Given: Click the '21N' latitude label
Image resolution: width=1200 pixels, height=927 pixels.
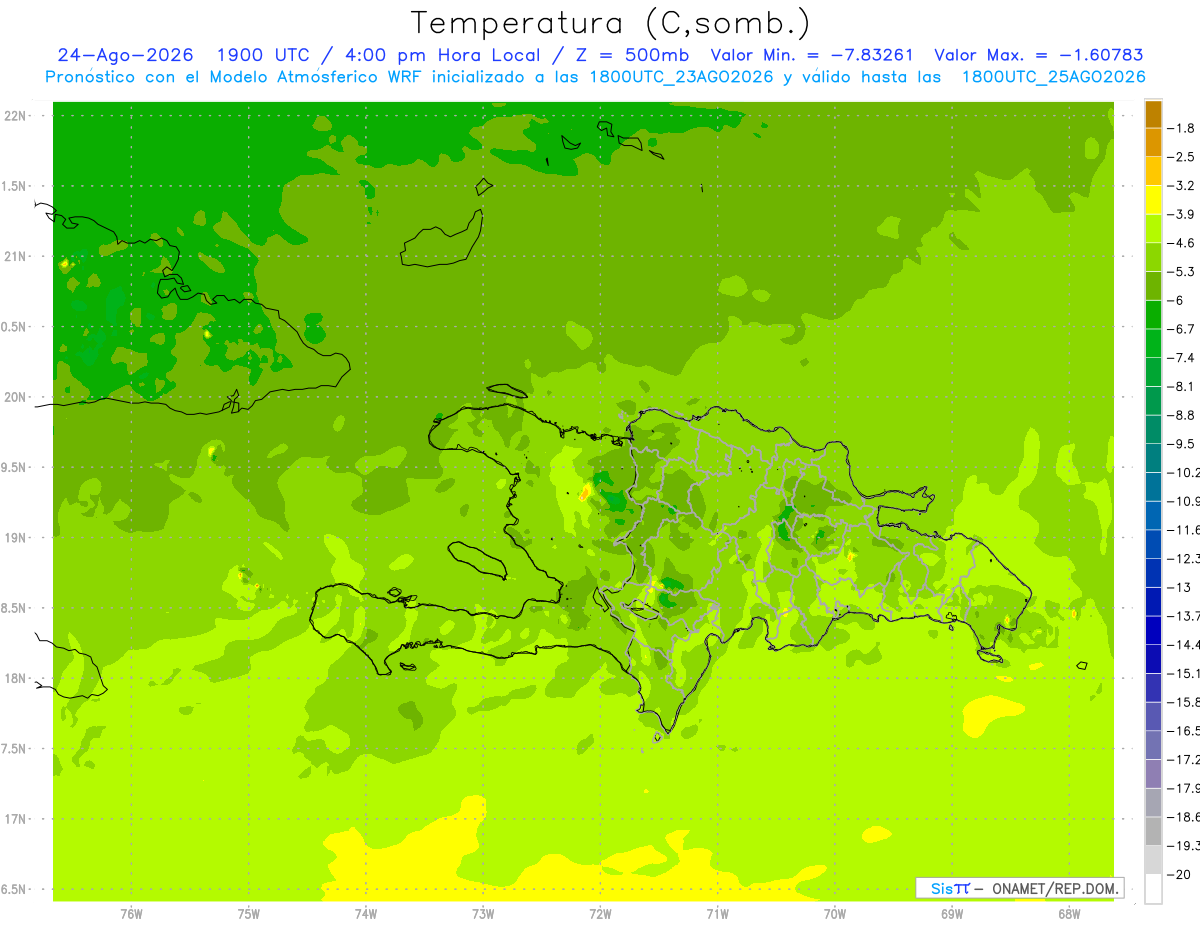Looking at the screenshot, I should click(17, 257).
